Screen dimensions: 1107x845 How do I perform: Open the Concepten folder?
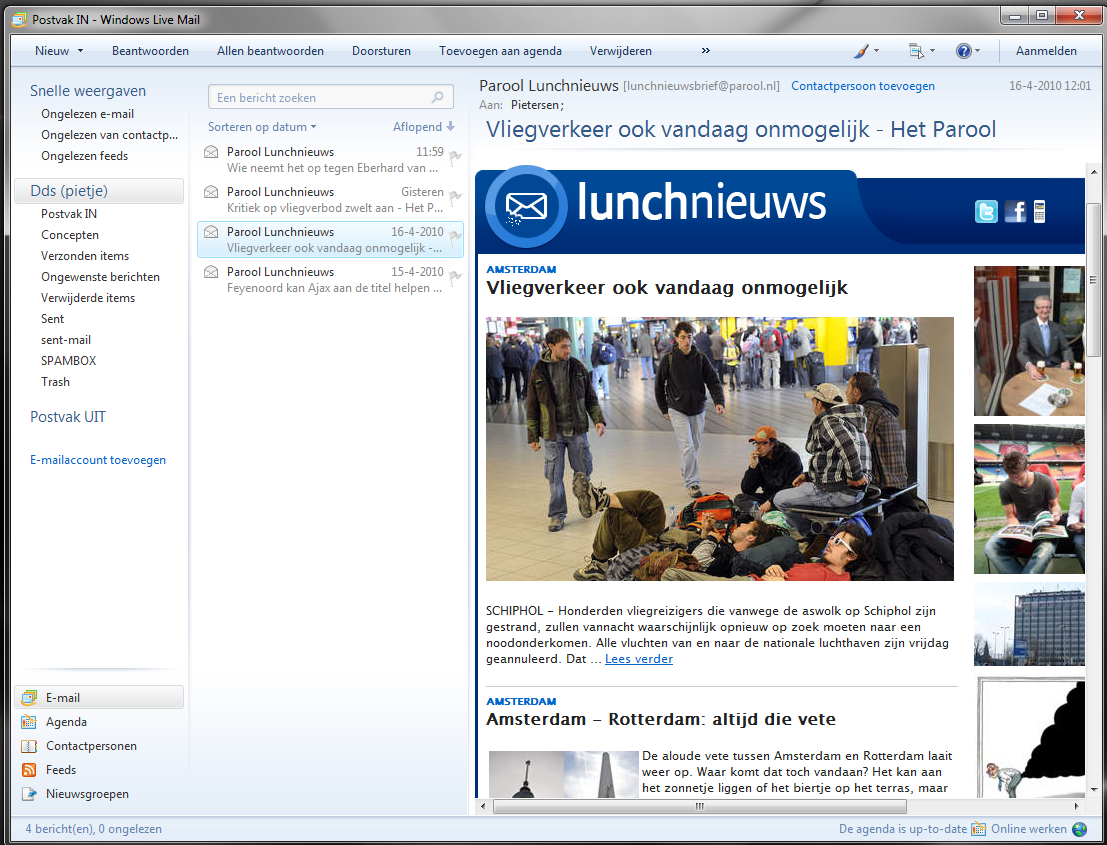[x=70, y=234]
